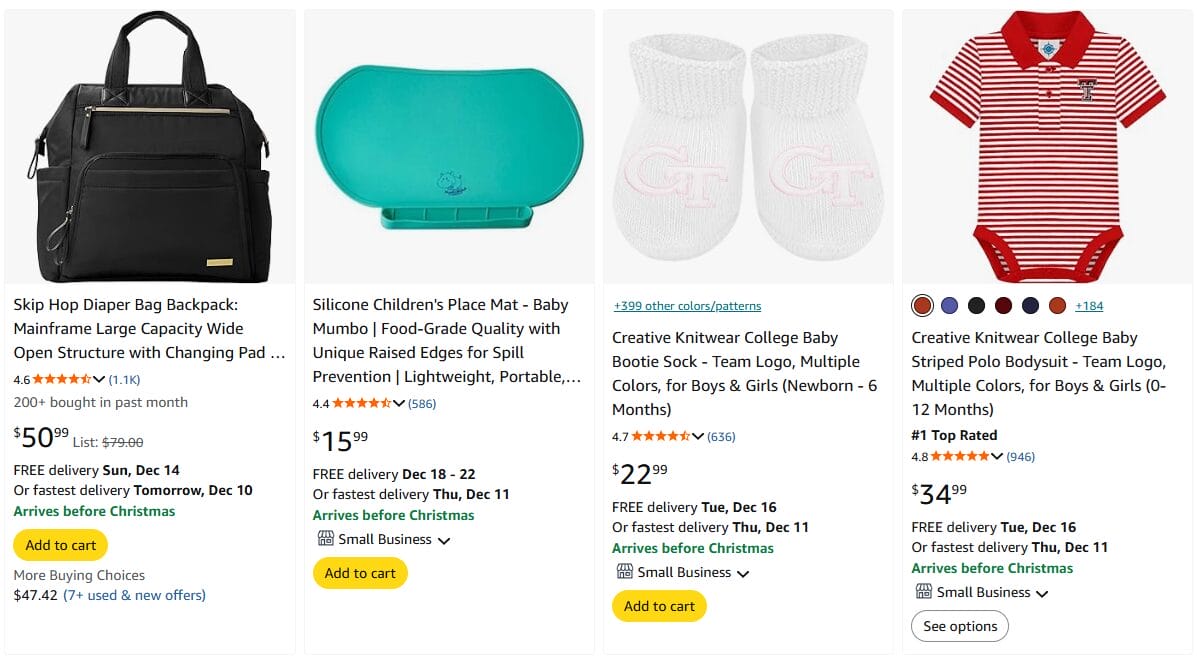Expand Small Business dropdown on place mat card

pos(441,538)
